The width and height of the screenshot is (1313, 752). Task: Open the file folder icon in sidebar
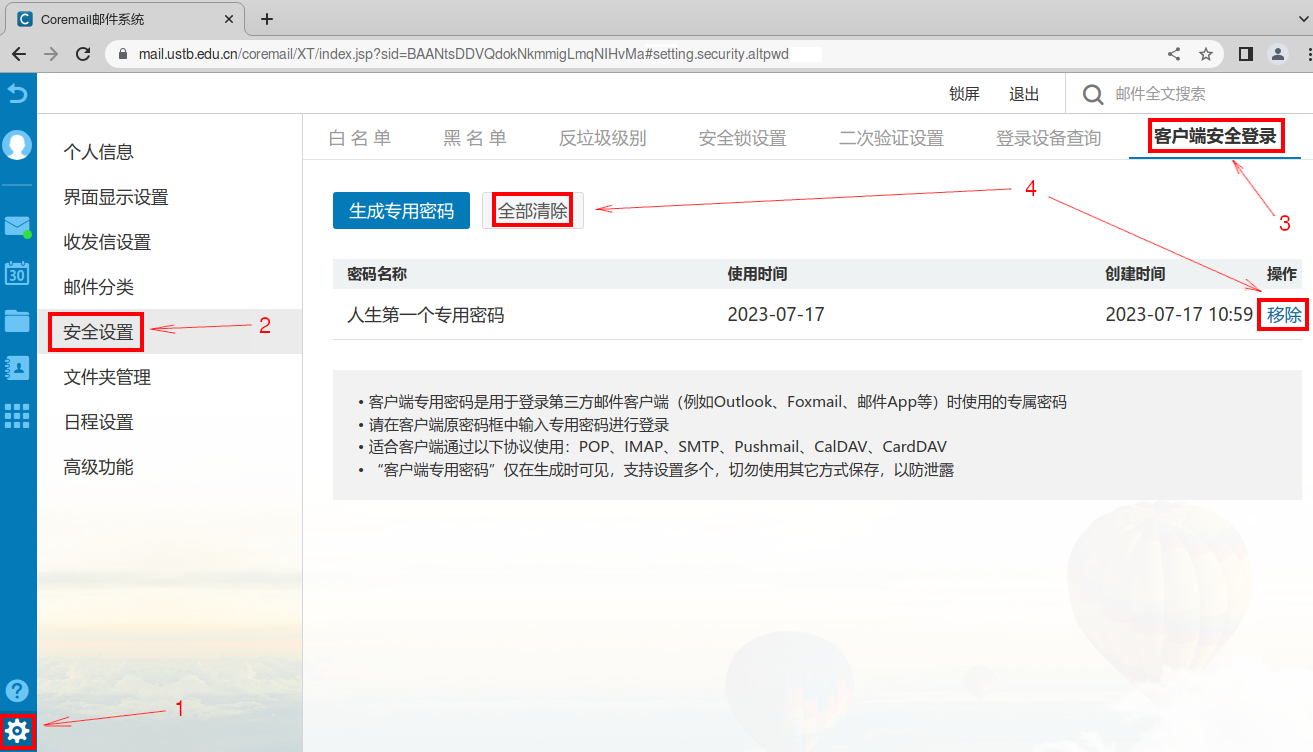[x=18, y=320]
